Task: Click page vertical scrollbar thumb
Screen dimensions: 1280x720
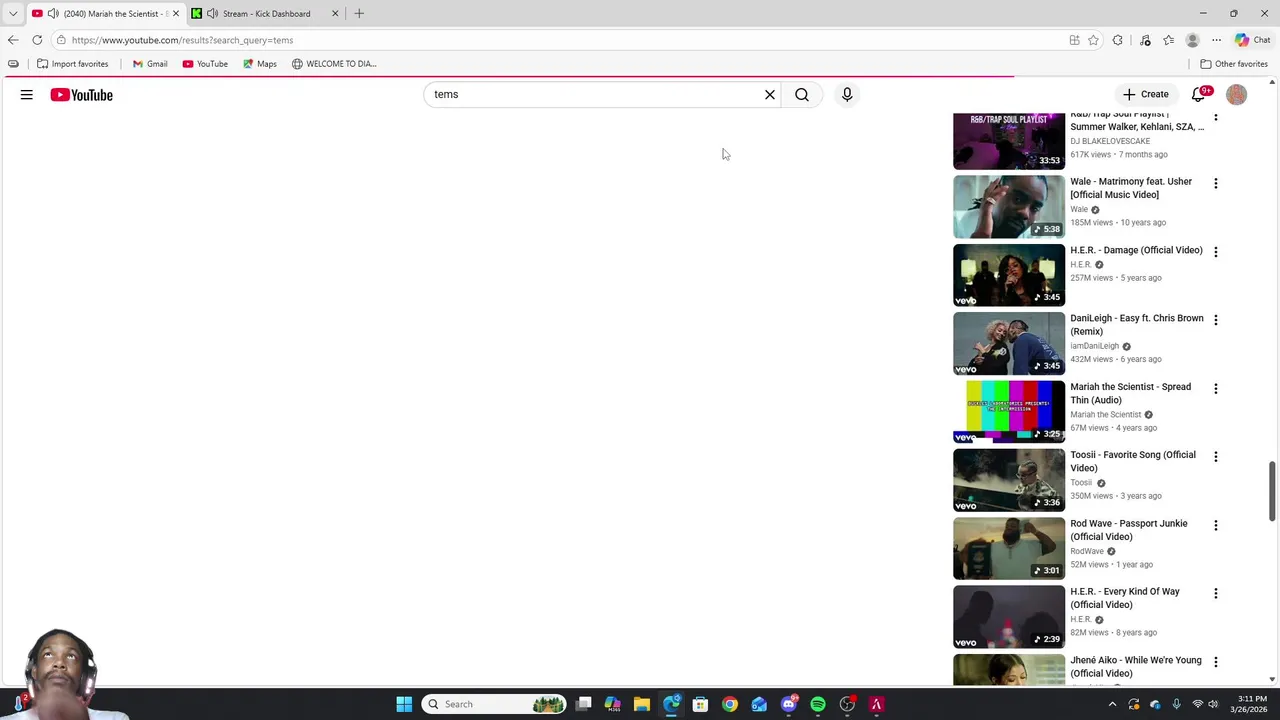Action: (1273, 490)
